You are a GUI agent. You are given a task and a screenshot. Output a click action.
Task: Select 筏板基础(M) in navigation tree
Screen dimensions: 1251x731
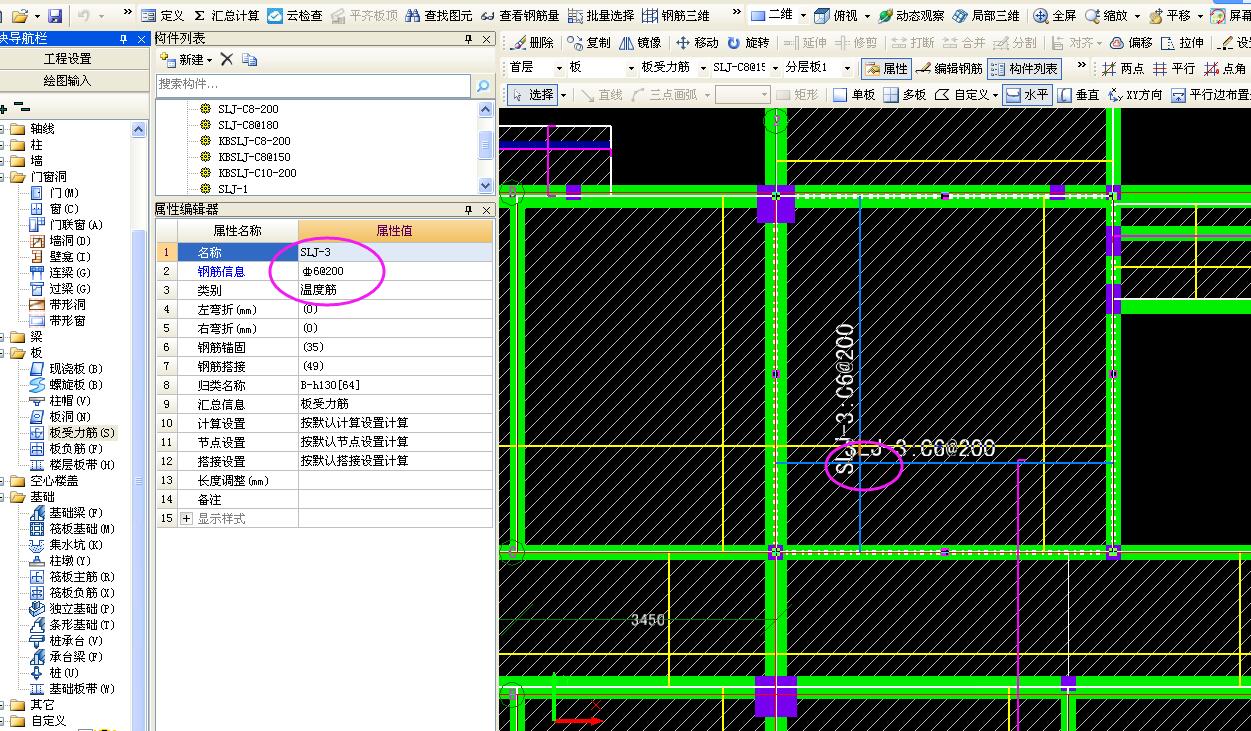click(x=82, y=529)
